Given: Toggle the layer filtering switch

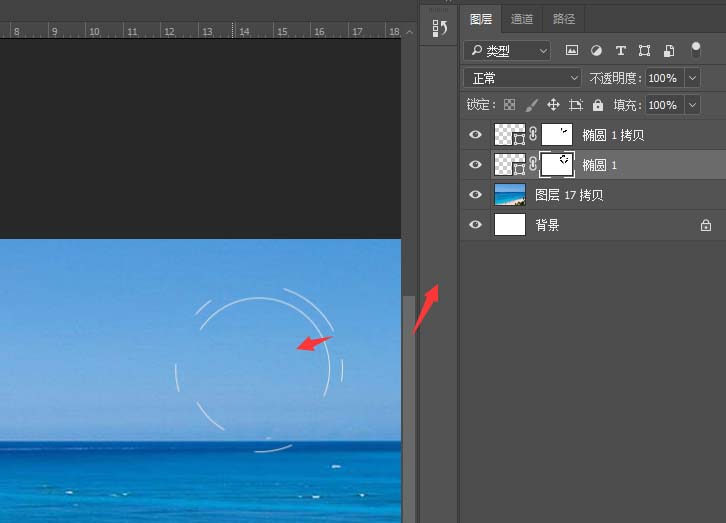Looking at the screenshot, I should [x=695, y=49].
